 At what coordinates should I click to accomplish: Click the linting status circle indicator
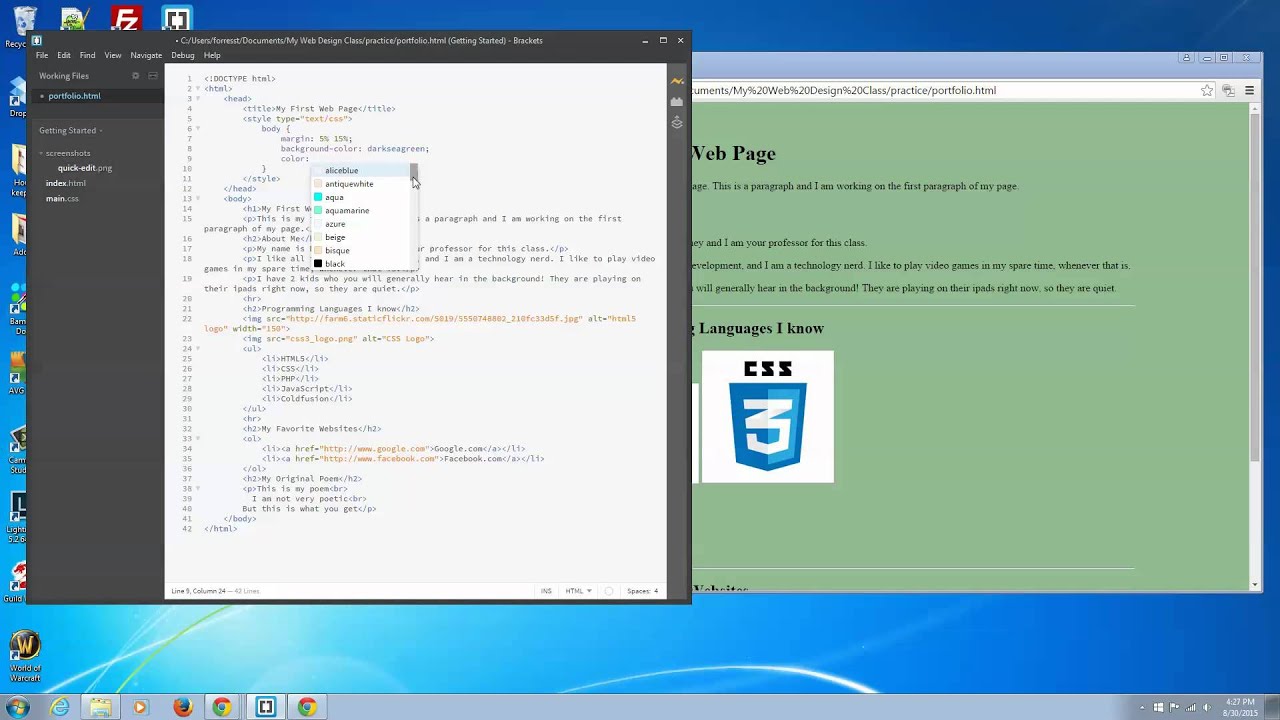pyautogui.click(x=608, y=591)
